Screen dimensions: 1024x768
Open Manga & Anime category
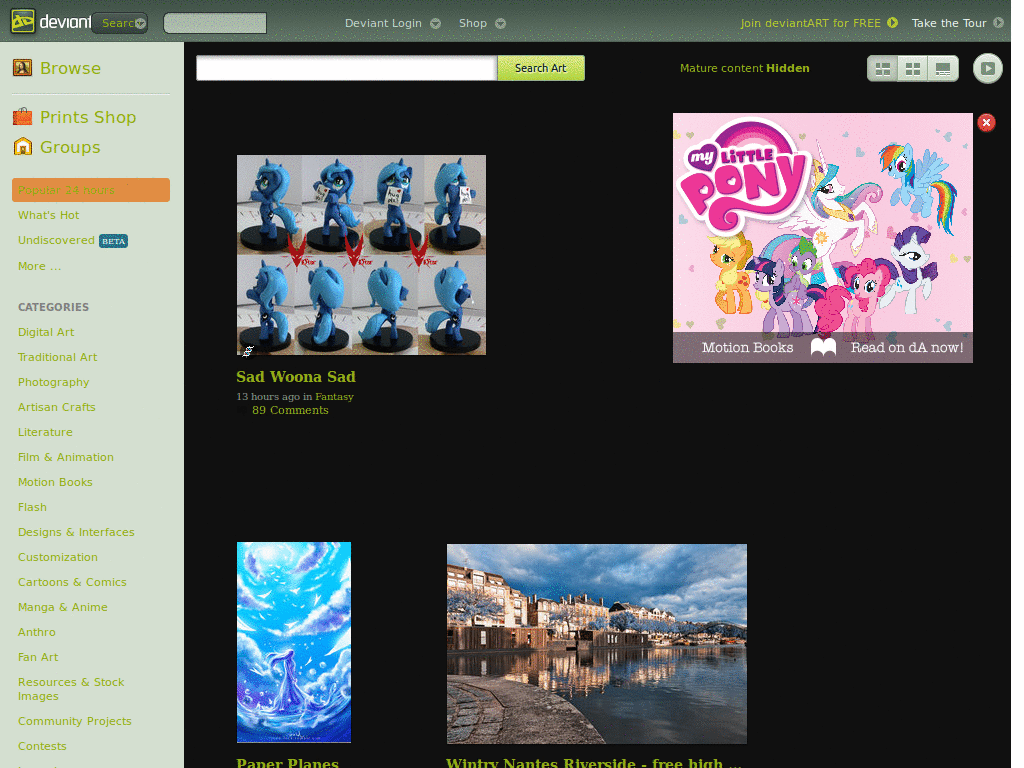(x=63, y=607)
